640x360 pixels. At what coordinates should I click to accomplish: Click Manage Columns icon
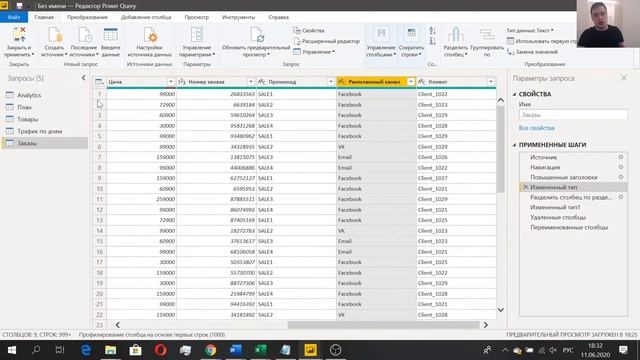(x=381, y=34)
